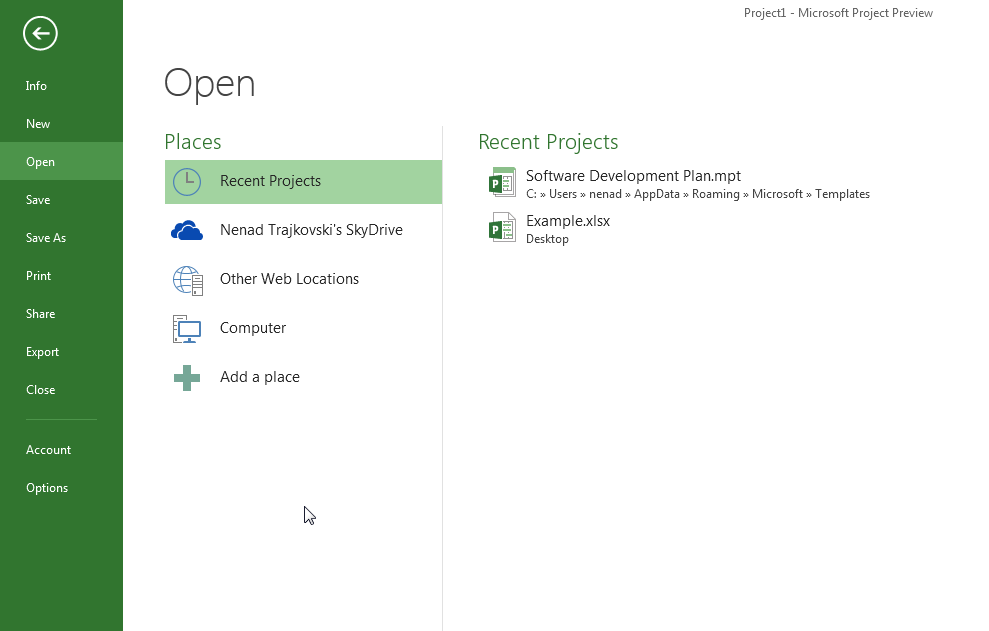Screen dimensions: 989x631
Task: Click the back arrow circle icon
Action: (40, 33)
